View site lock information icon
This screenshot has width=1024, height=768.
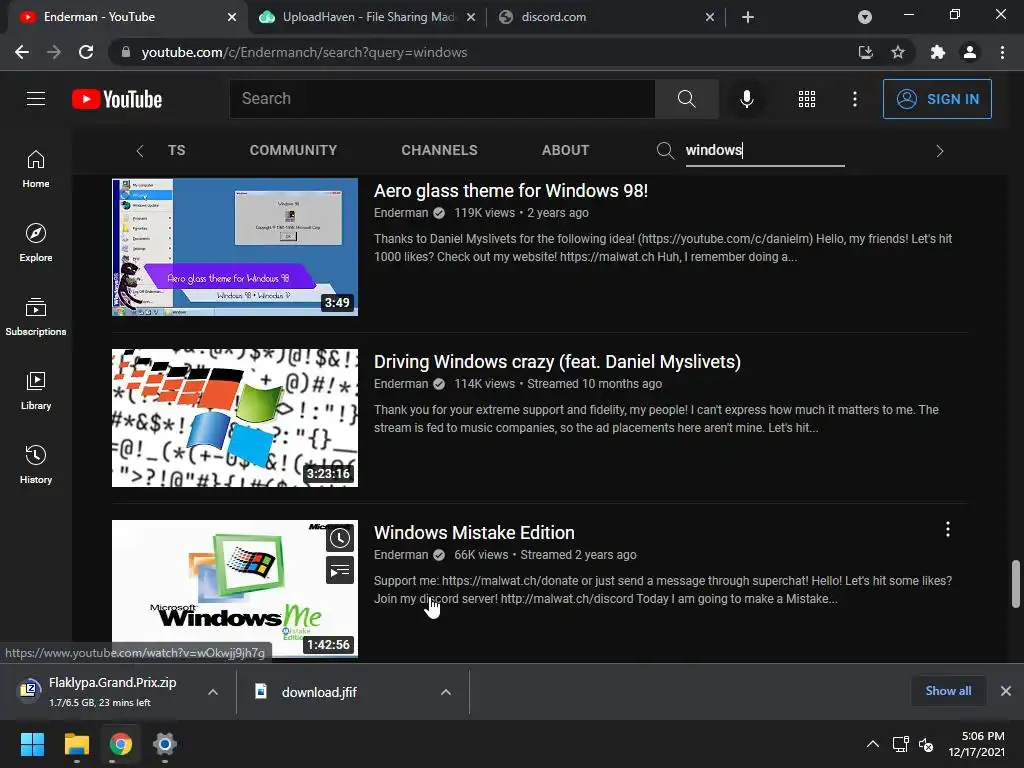[125, 52]
